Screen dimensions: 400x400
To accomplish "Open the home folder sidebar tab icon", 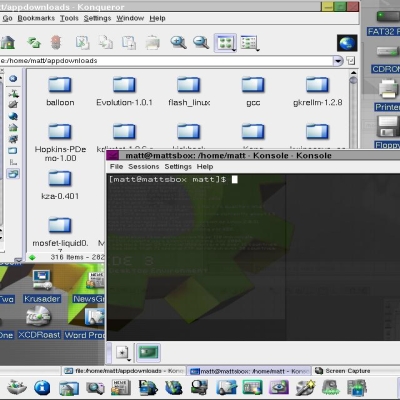I will click(x=13, y=127).
